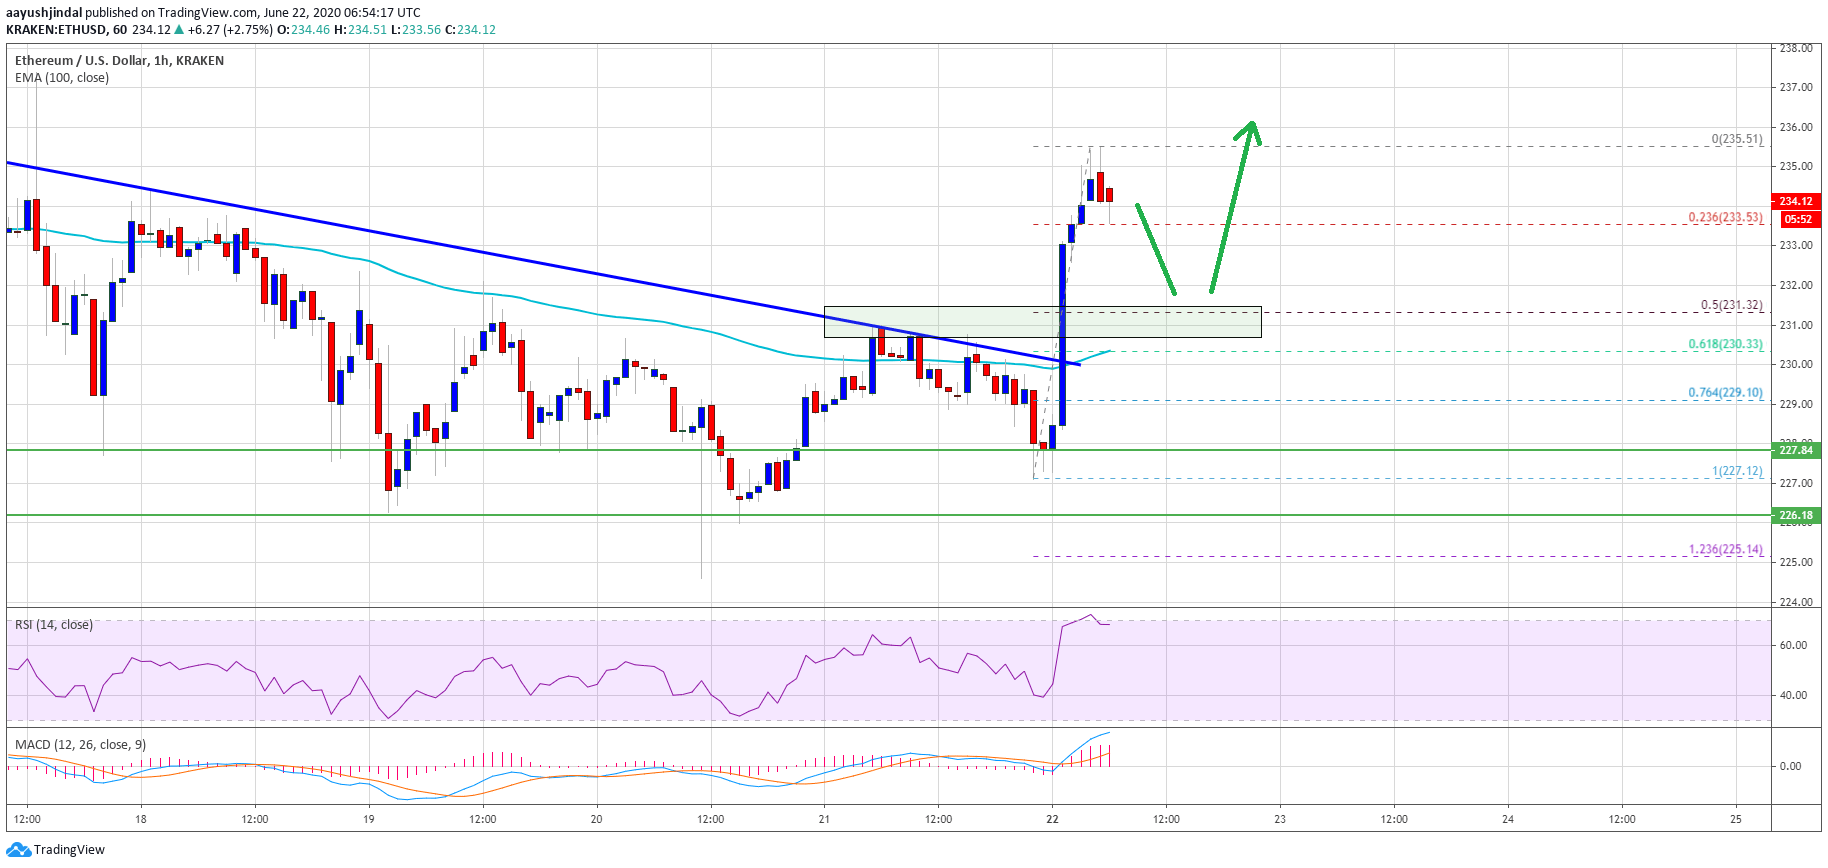1828x868 pixels.
Task: Click the date label 21 on time axis
Action: [x=824, y=819]
